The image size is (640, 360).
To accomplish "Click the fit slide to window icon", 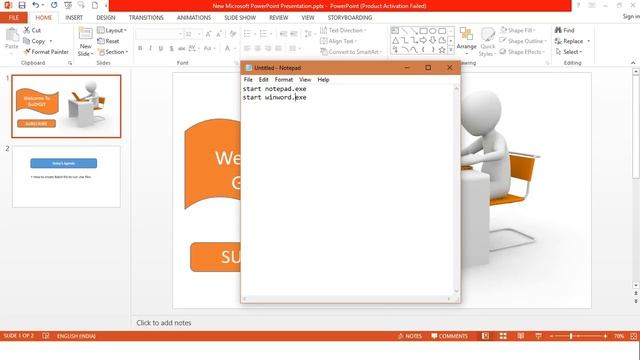I will click(633, 336).
